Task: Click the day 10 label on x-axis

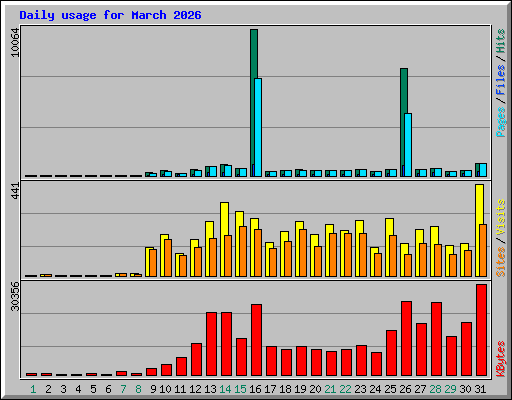Action: coord(165,389)
